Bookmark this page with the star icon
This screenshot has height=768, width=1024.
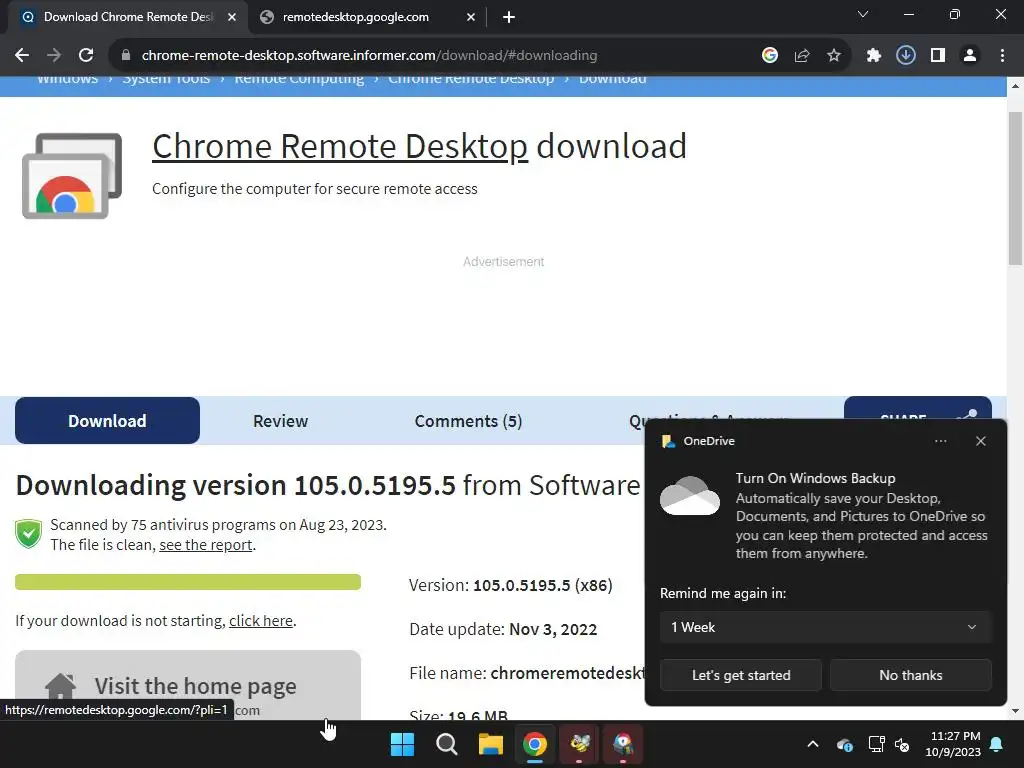point(834,56)
